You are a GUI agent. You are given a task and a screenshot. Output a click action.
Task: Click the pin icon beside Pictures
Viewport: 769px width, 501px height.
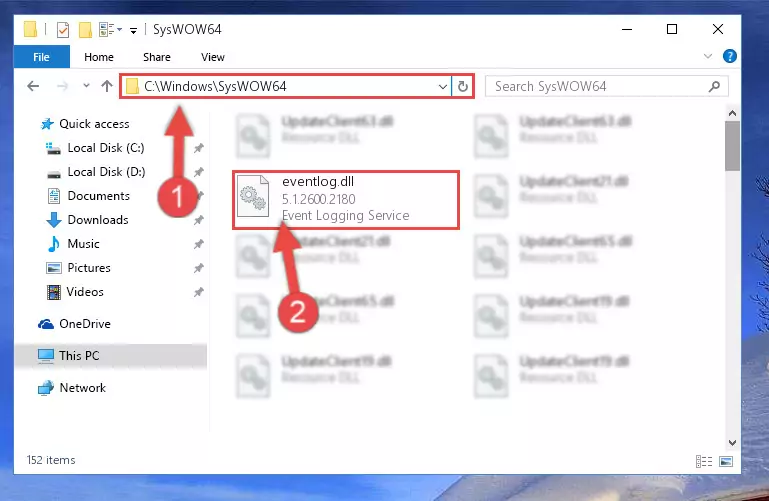click(x=199, y=268)
